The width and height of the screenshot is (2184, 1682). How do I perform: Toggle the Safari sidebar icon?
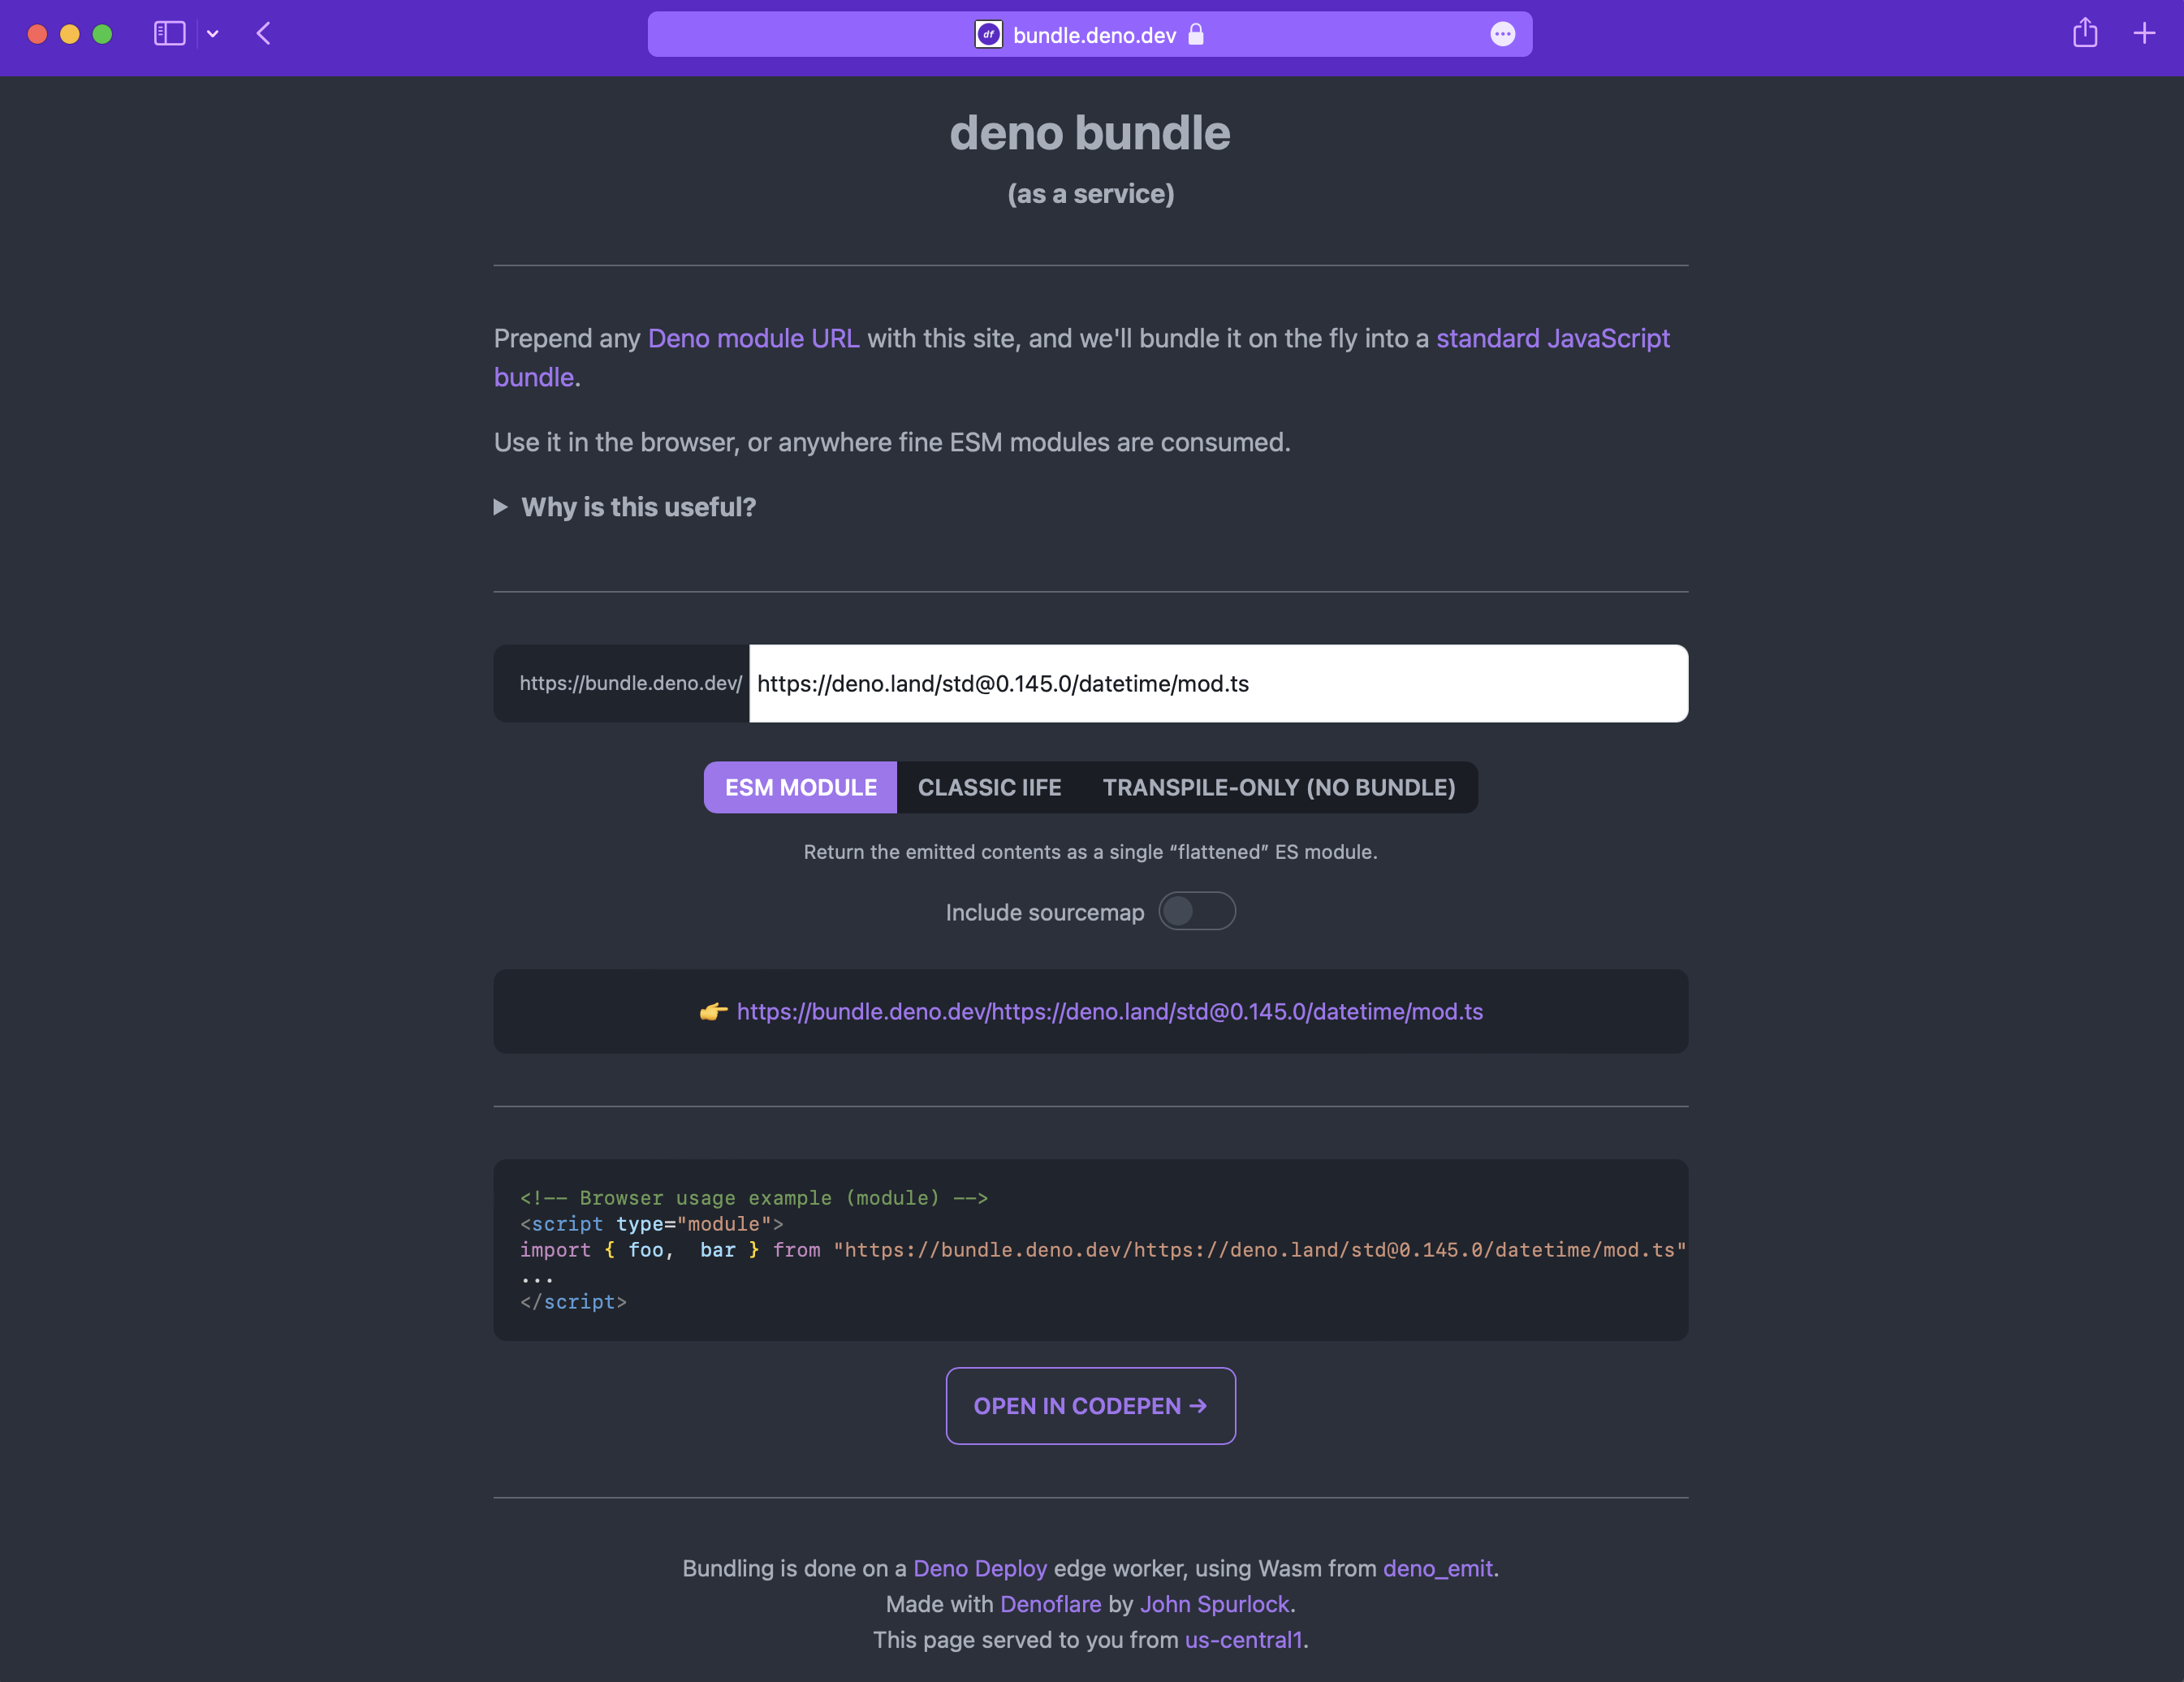point(169,34)
